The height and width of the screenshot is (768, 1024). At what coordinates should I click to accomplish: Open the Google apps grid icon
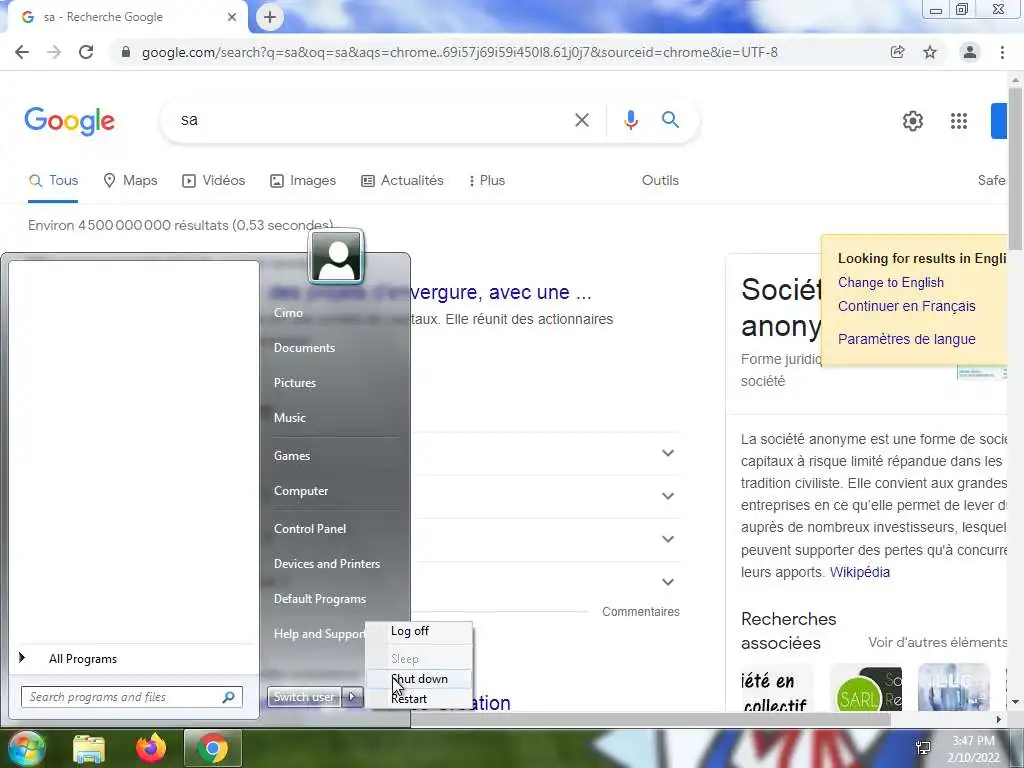click(959, 121)
